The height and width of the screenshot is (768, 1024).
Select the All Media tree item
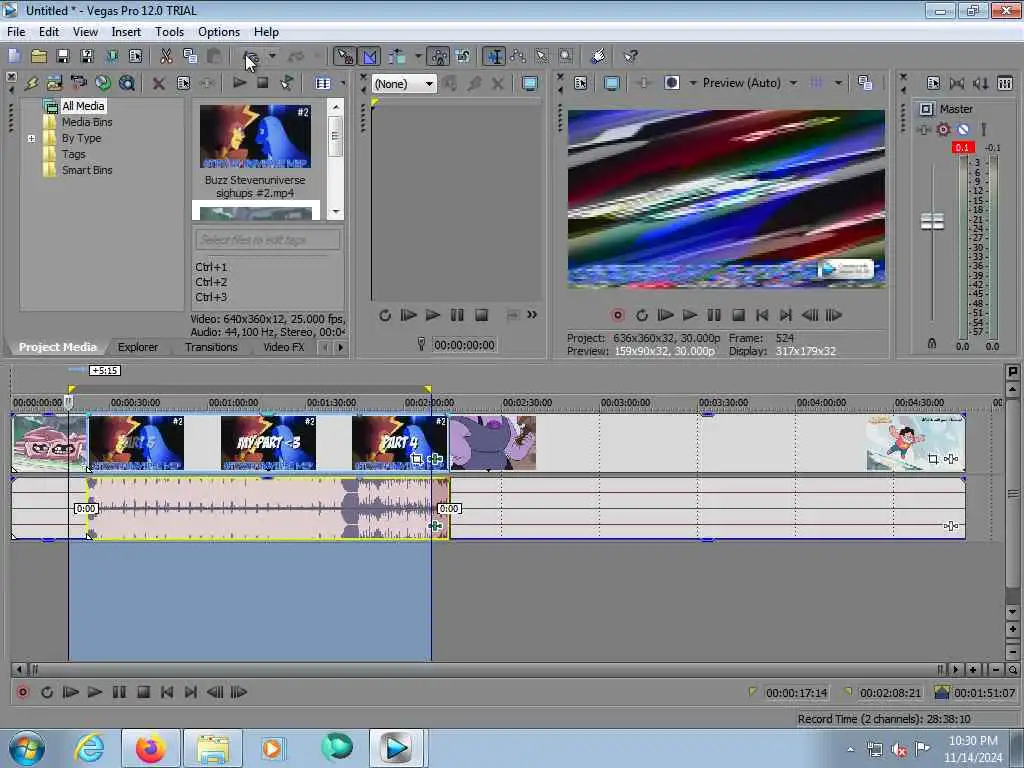(83, 106)
